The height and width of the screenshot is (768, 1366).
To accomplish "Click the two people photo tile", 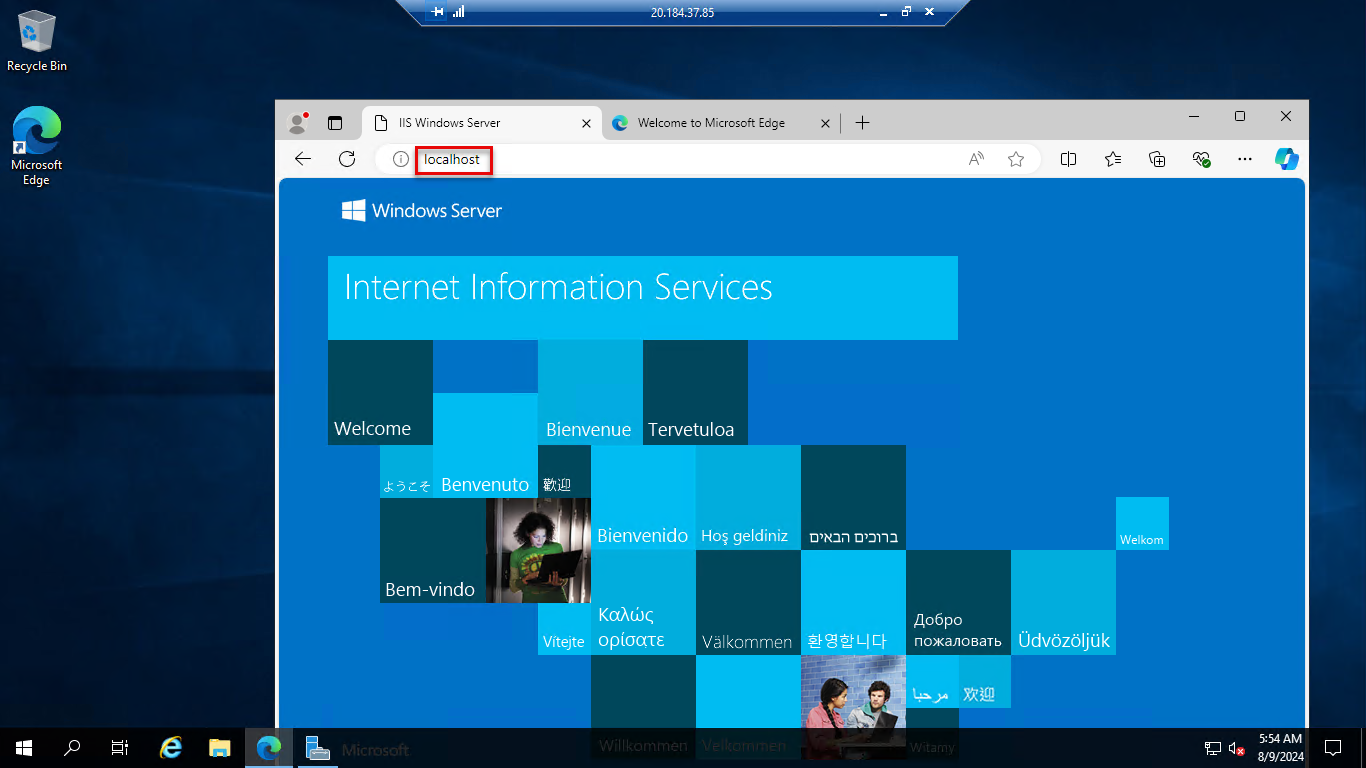I will point(853,706).
